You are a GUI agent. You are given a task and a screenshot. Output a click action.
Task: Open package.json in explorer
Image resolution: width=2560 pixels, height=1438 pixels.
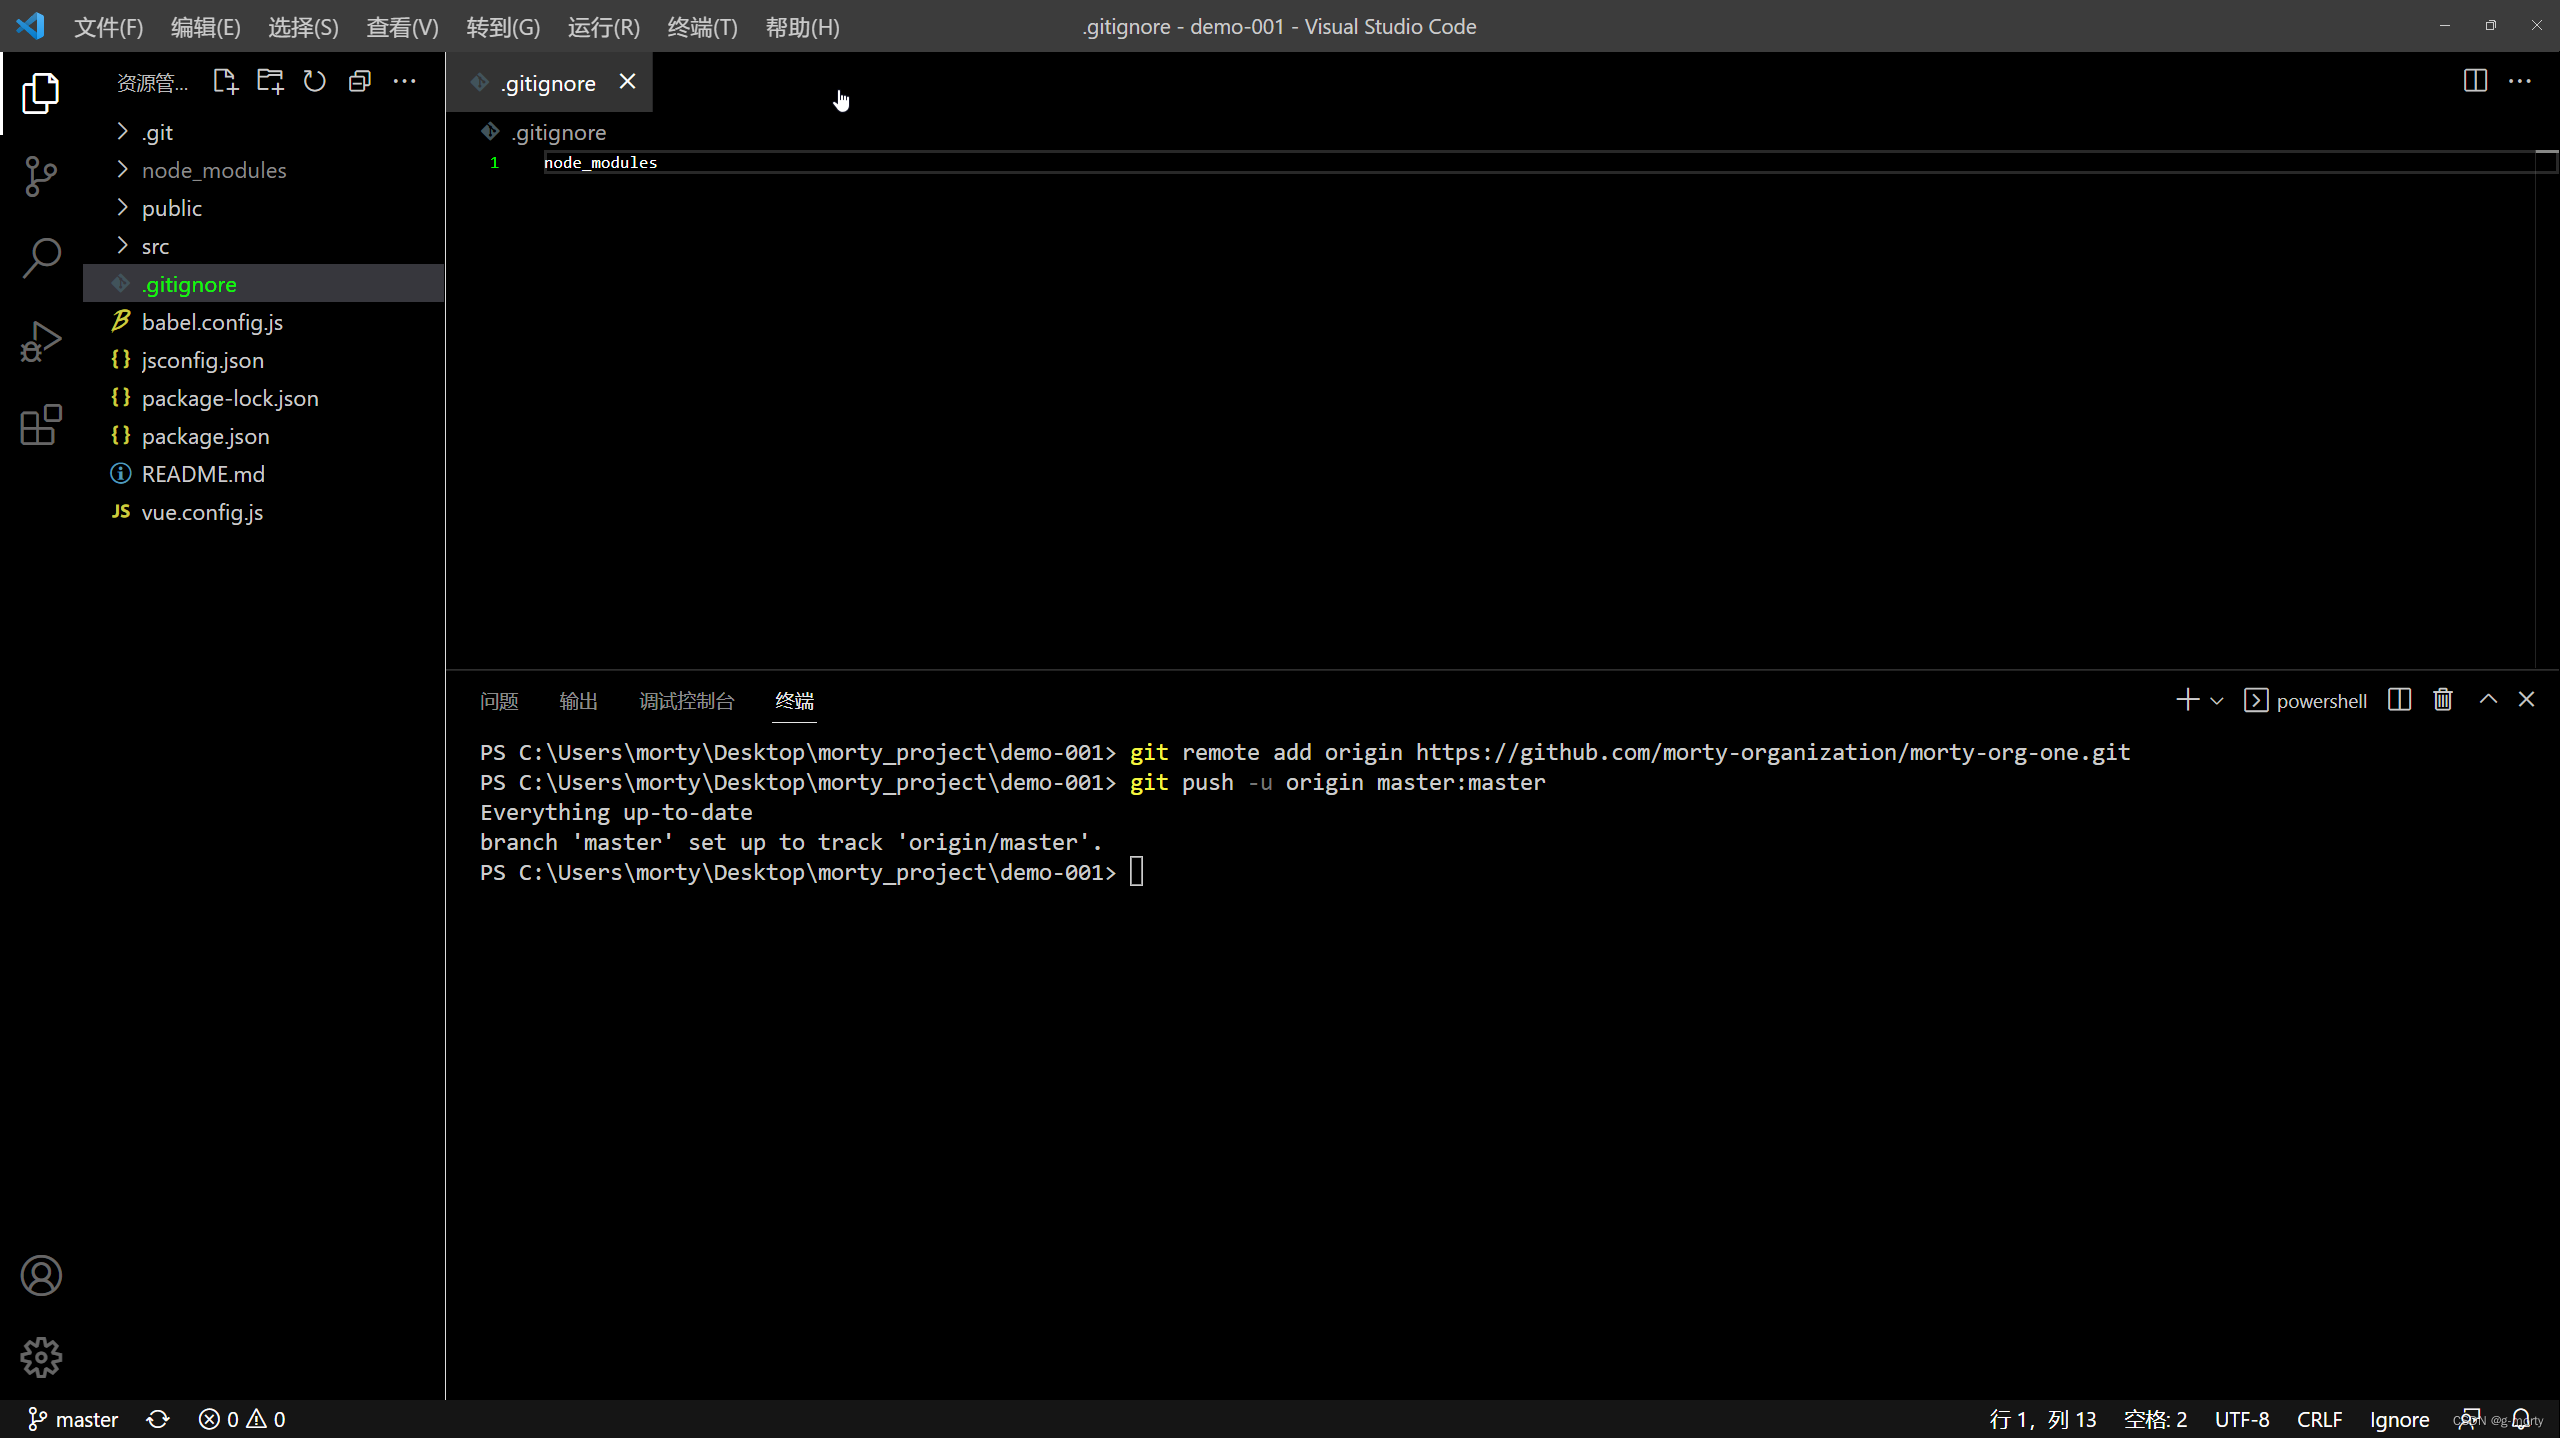(264, 436)
